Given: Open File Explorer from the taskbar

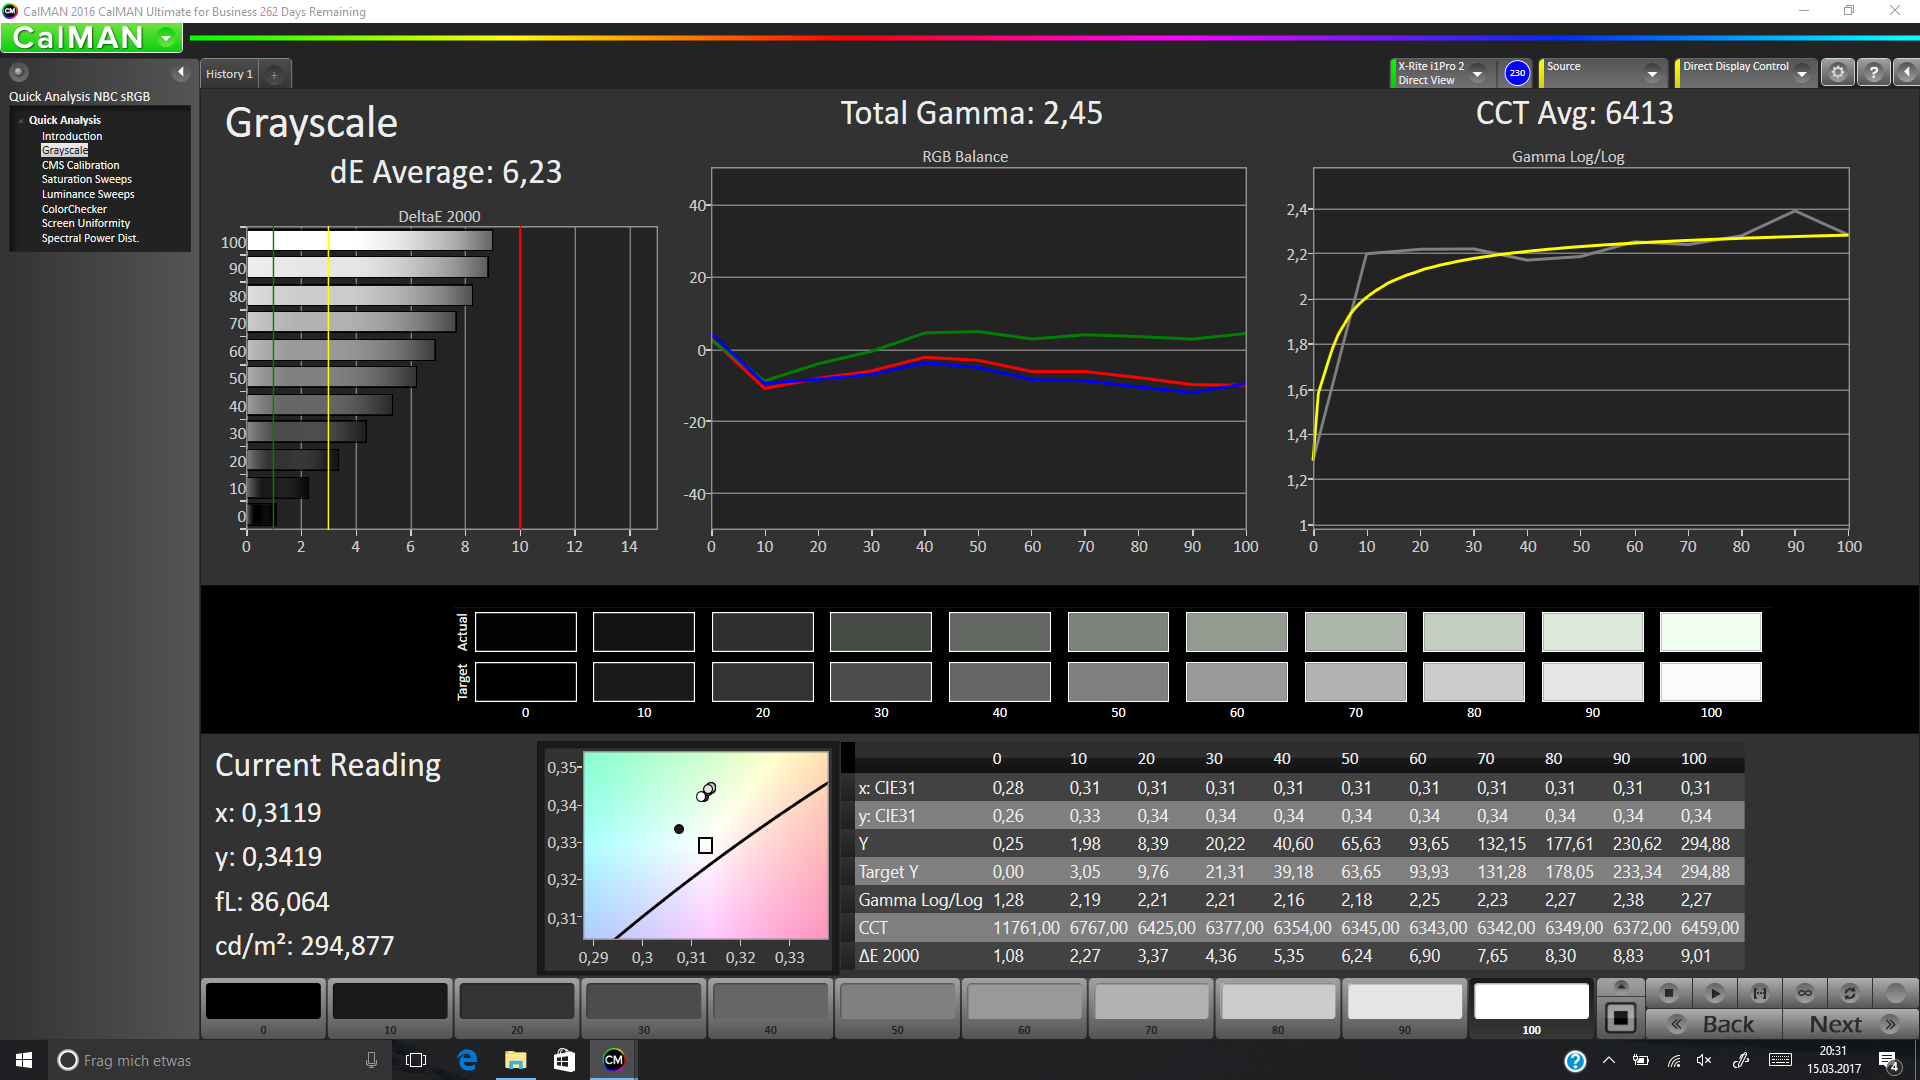Looking at the screenshot, I should (x=515, y=1060).
